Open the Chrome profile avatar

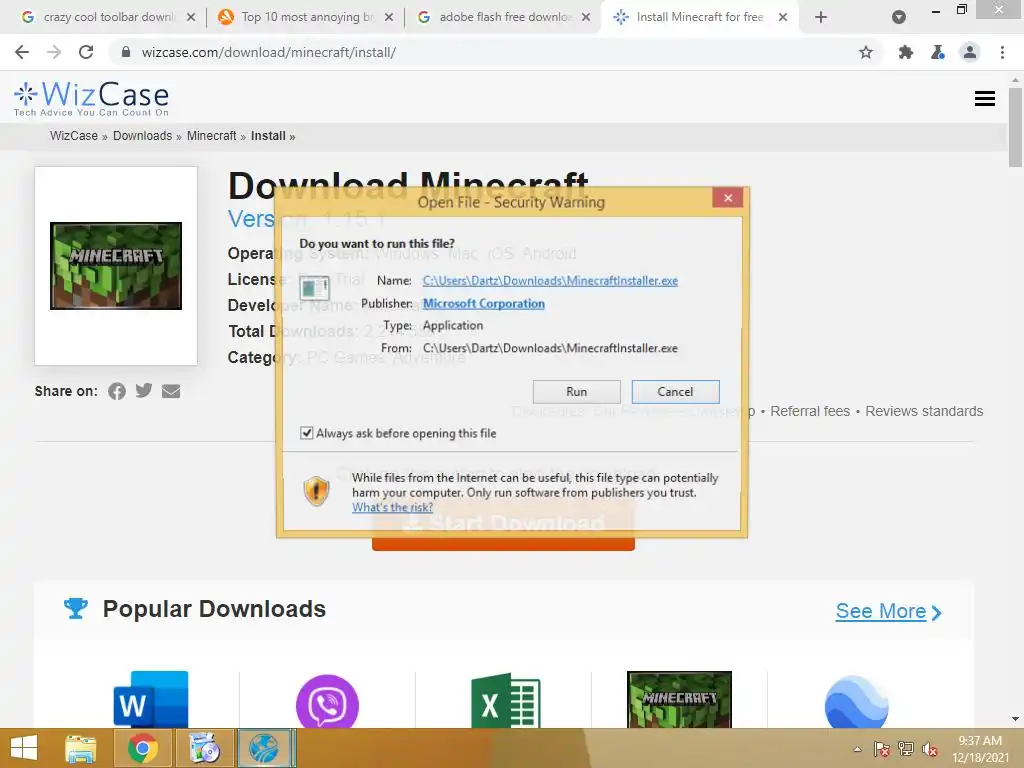point(970,52)
